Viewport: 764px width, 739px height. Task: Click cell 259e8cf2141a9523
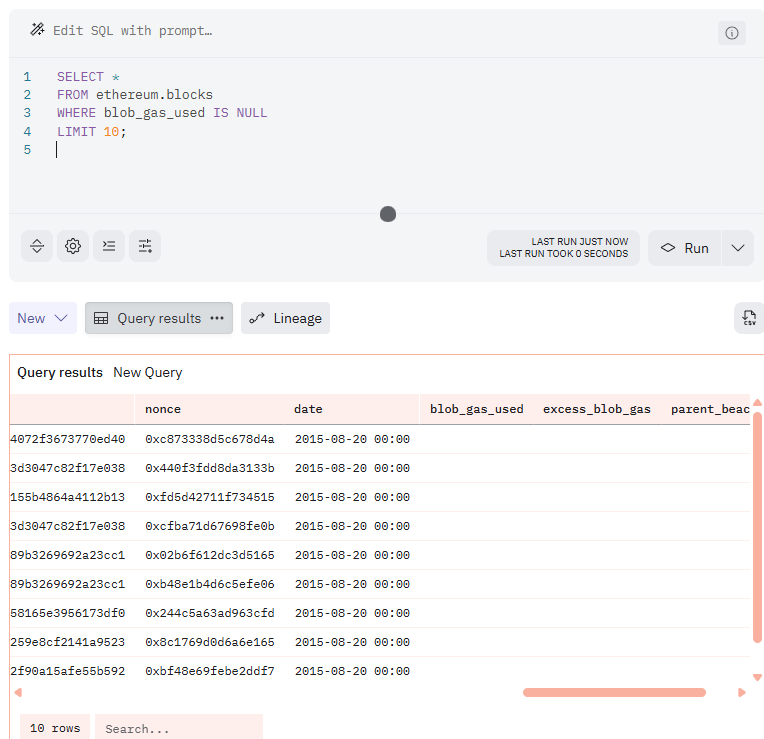pyautogui.click(x=68, y=642)
